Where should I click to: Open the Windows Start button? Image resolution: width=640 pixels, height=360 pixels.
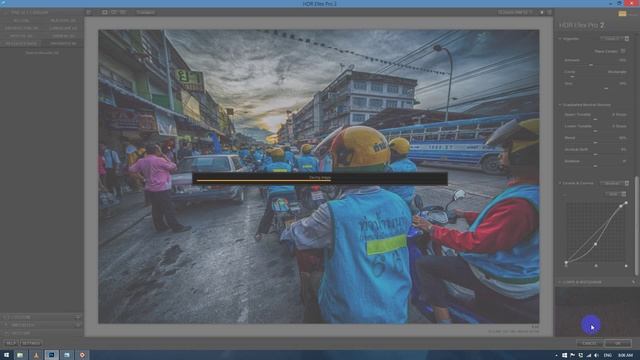[7, 355]
